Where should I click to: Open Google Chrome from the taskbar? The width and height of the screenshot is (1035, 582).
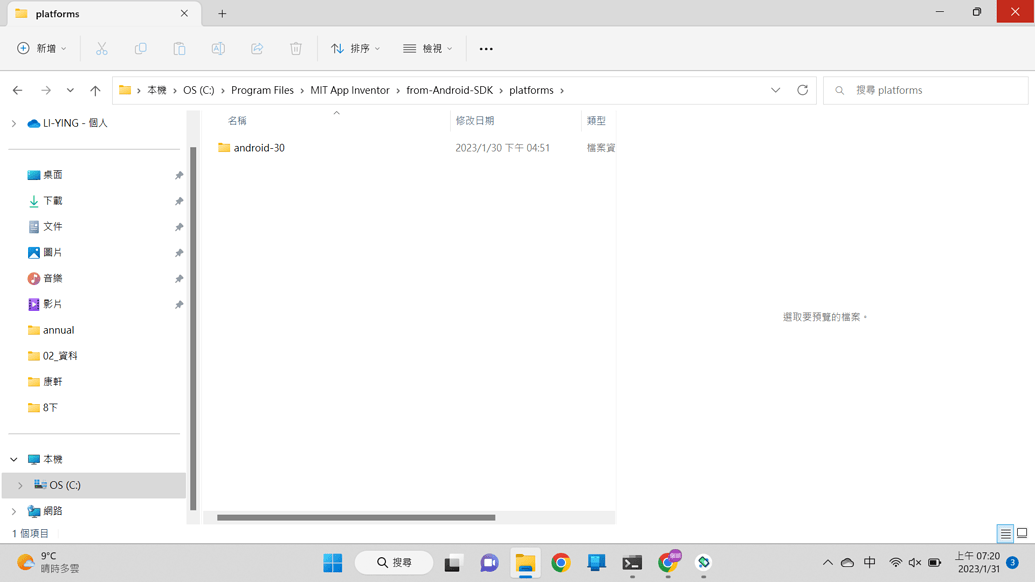561,563
